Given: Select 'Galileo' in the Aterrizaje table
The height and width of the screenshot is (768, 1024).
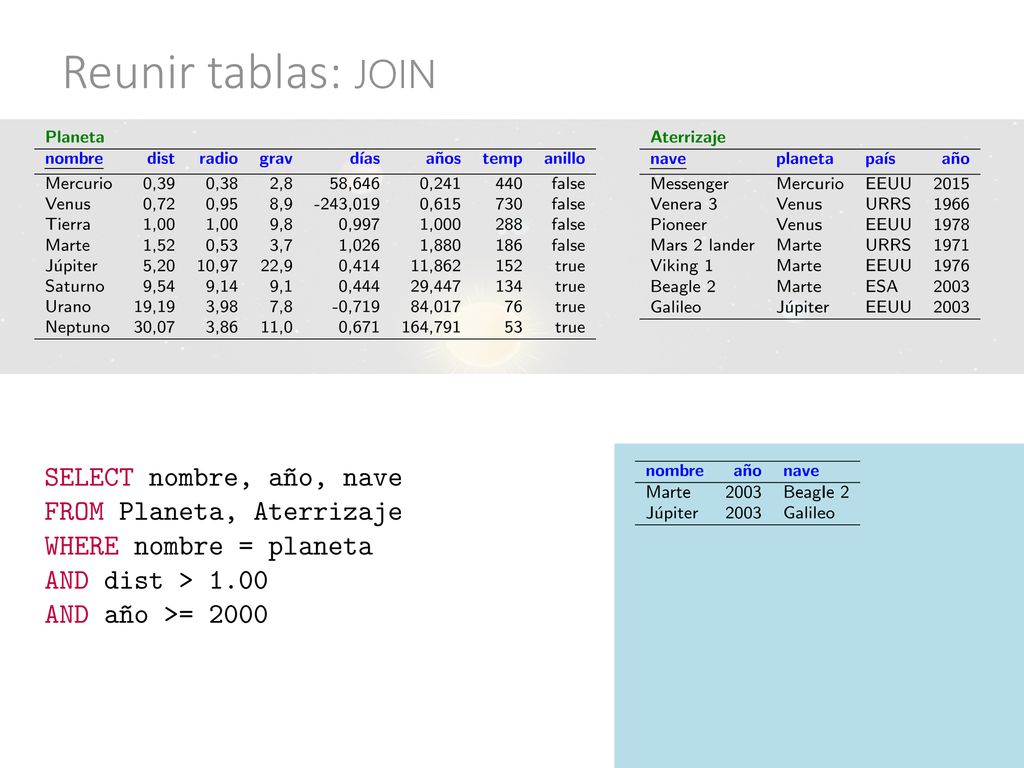Looking at the screenshot, I should pyautogui.click(x=675, y=306).
